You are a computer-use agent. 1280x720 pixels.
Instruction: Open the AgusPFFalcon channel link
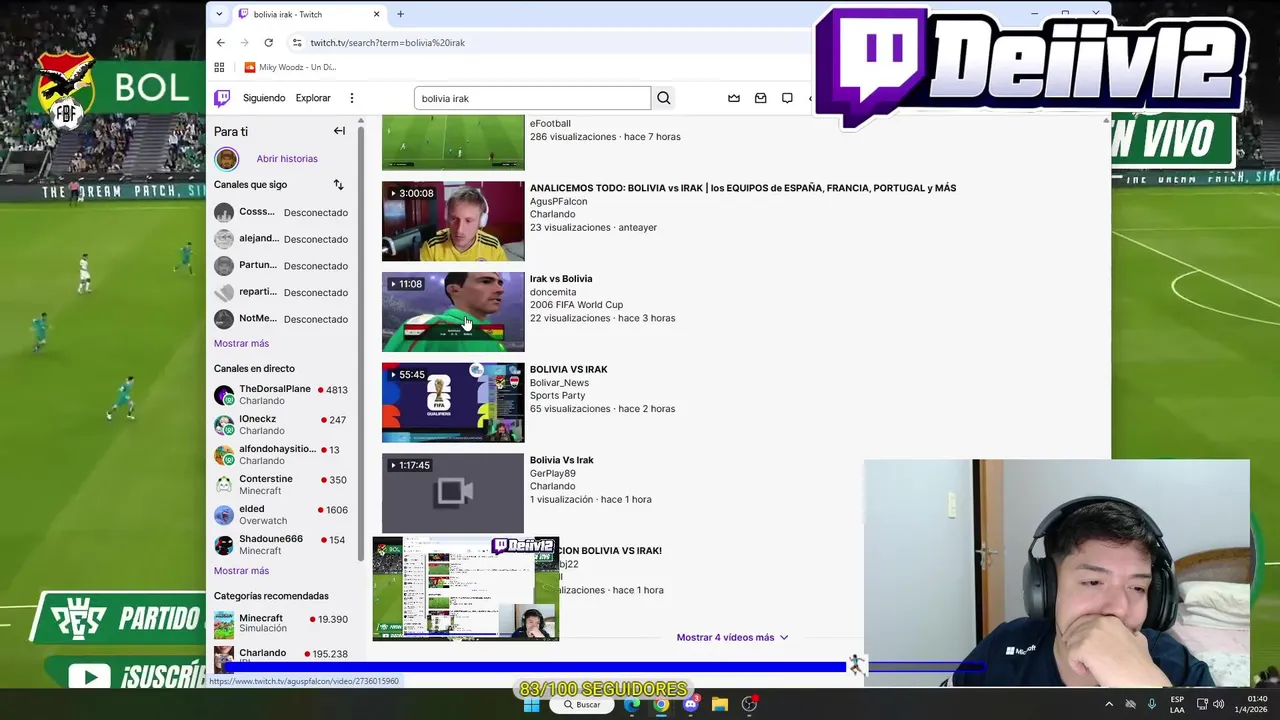click(x=558, y=201)
